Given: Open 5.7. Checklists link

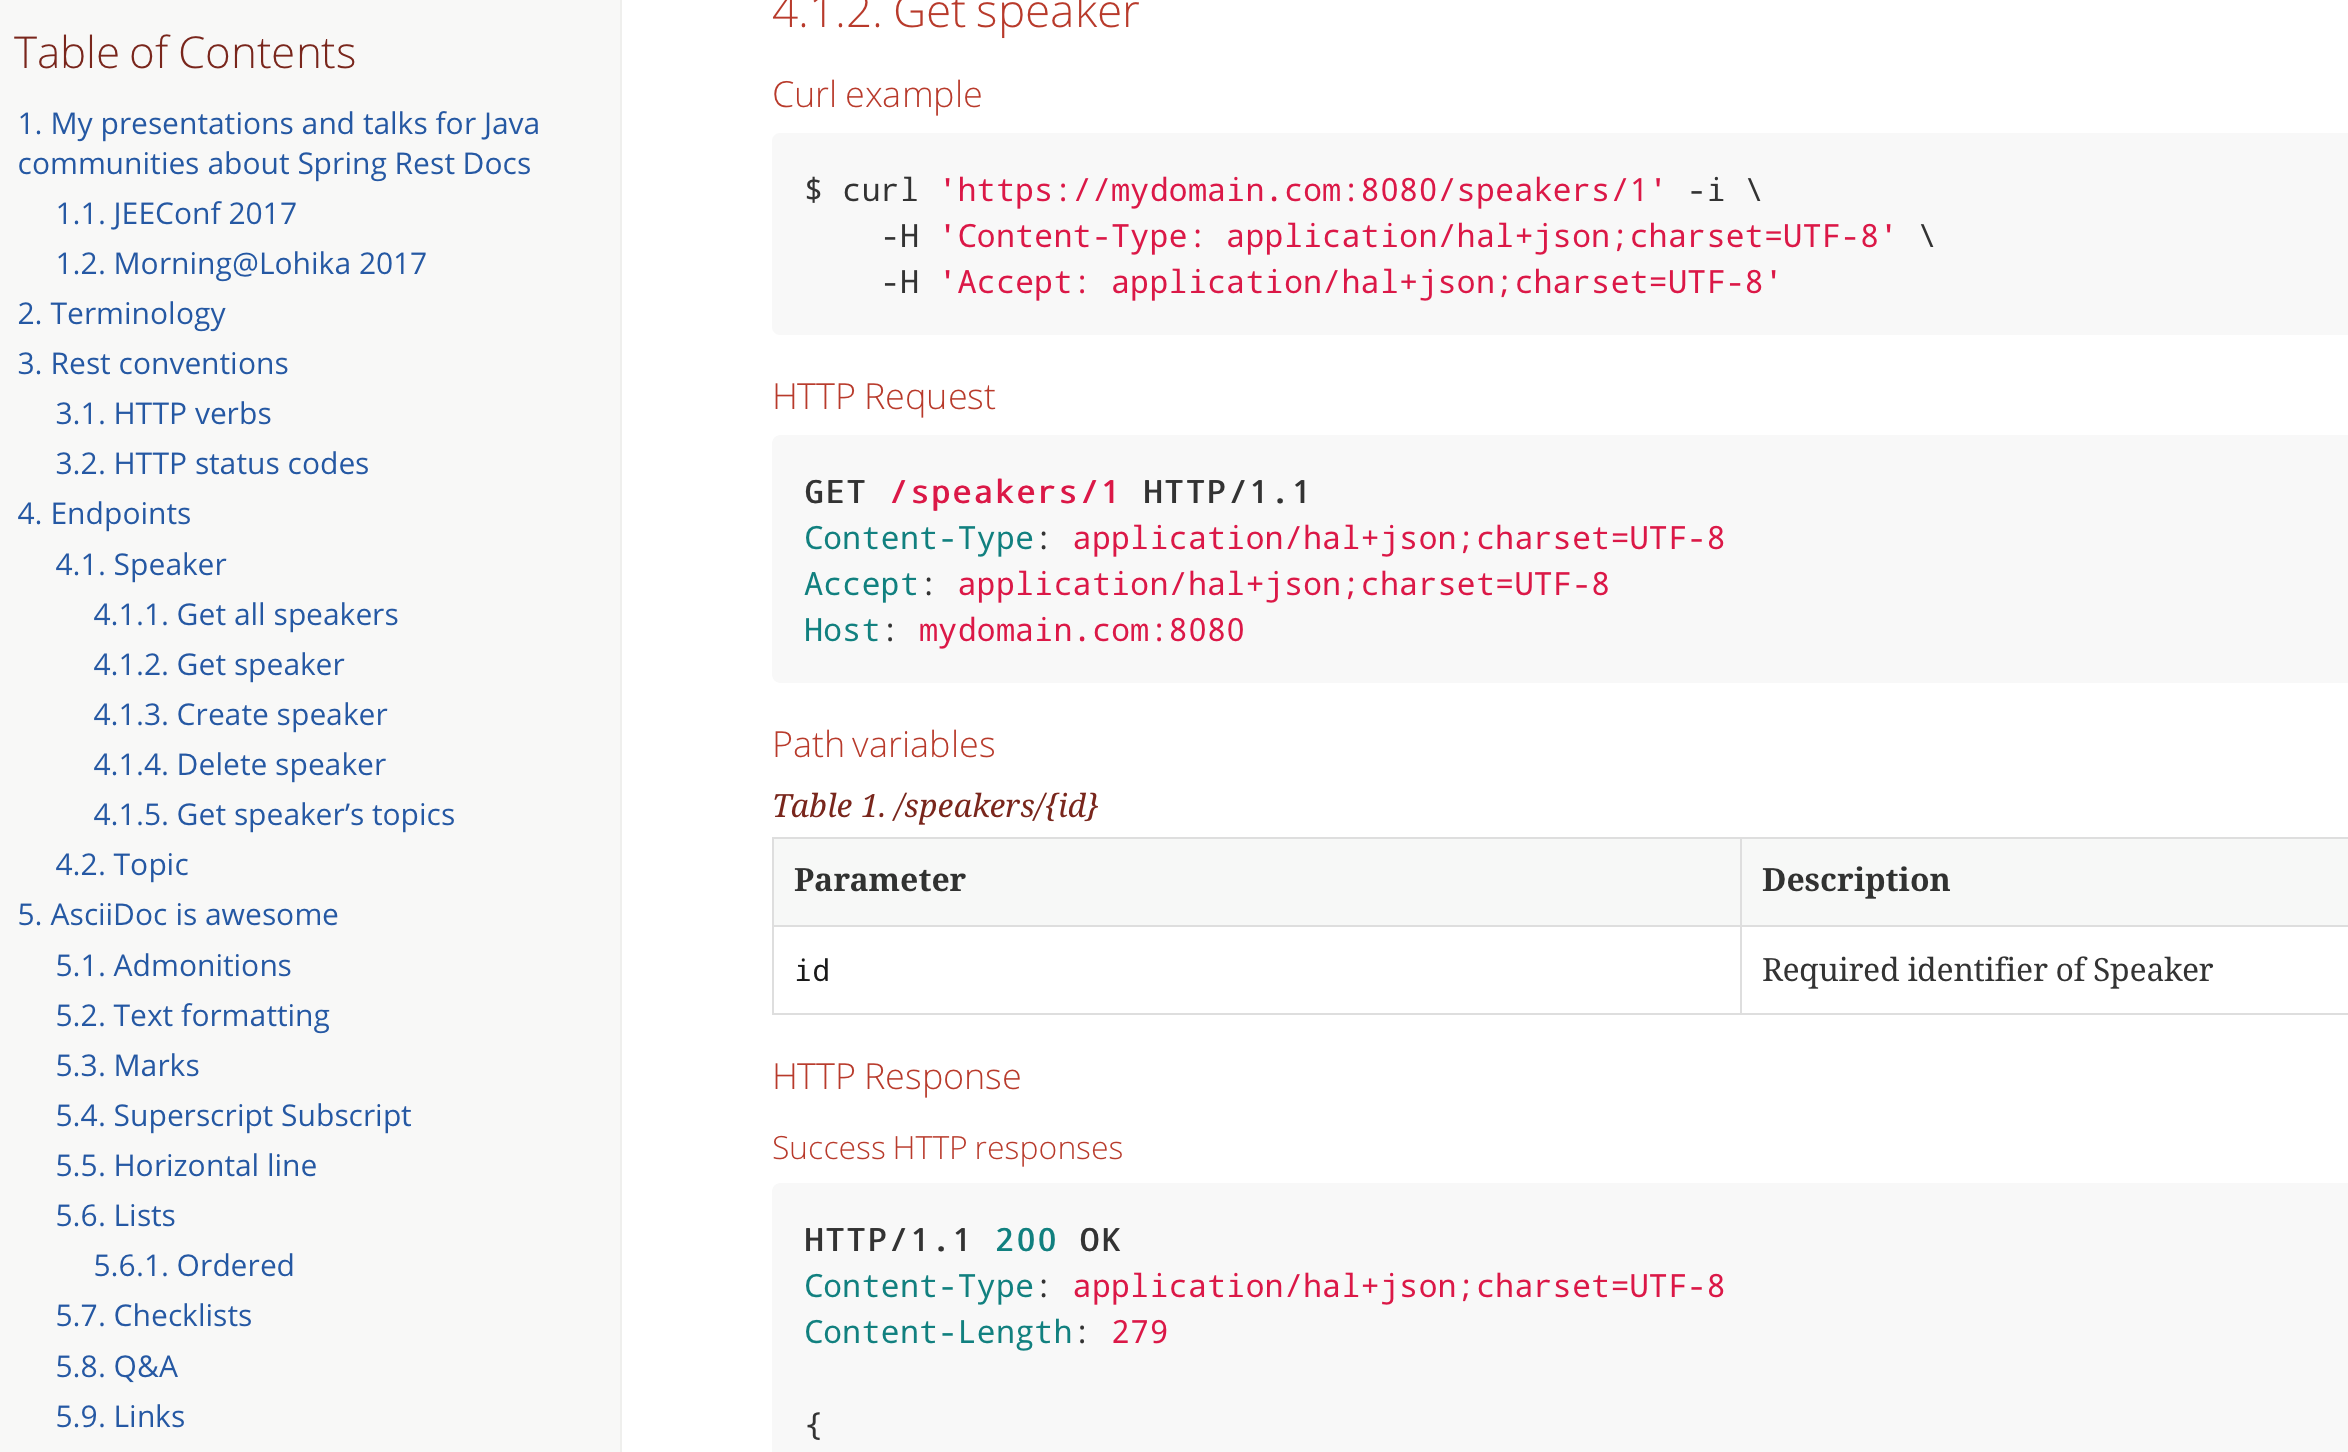Looking at the screenshot, I should coord(154,1315).
